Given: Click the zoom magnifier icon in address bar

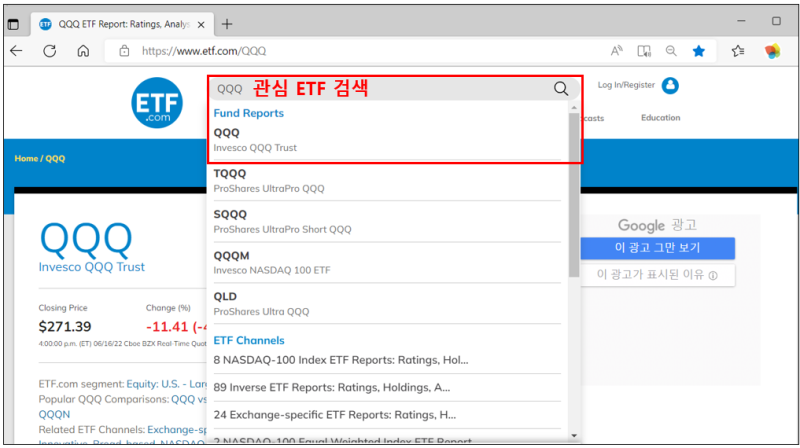Looking at the screenshot, I should coord(671,51).
